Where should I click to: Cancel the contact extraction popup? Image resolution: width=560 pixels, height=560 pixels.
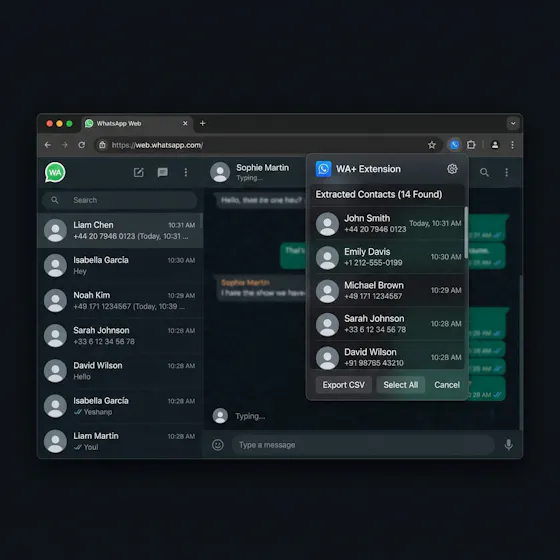tap(447, 385)
